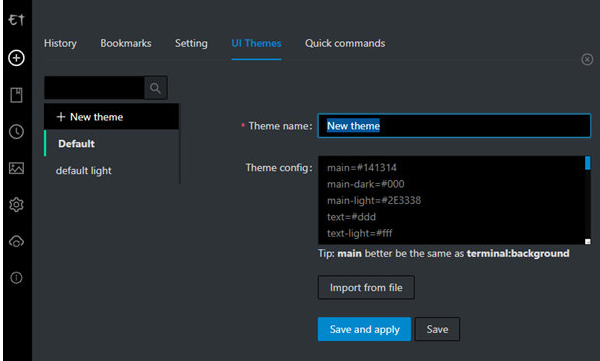600x361 pixels.
Task: Click the search magnifier icon button
Action: [x=155, y=88]
